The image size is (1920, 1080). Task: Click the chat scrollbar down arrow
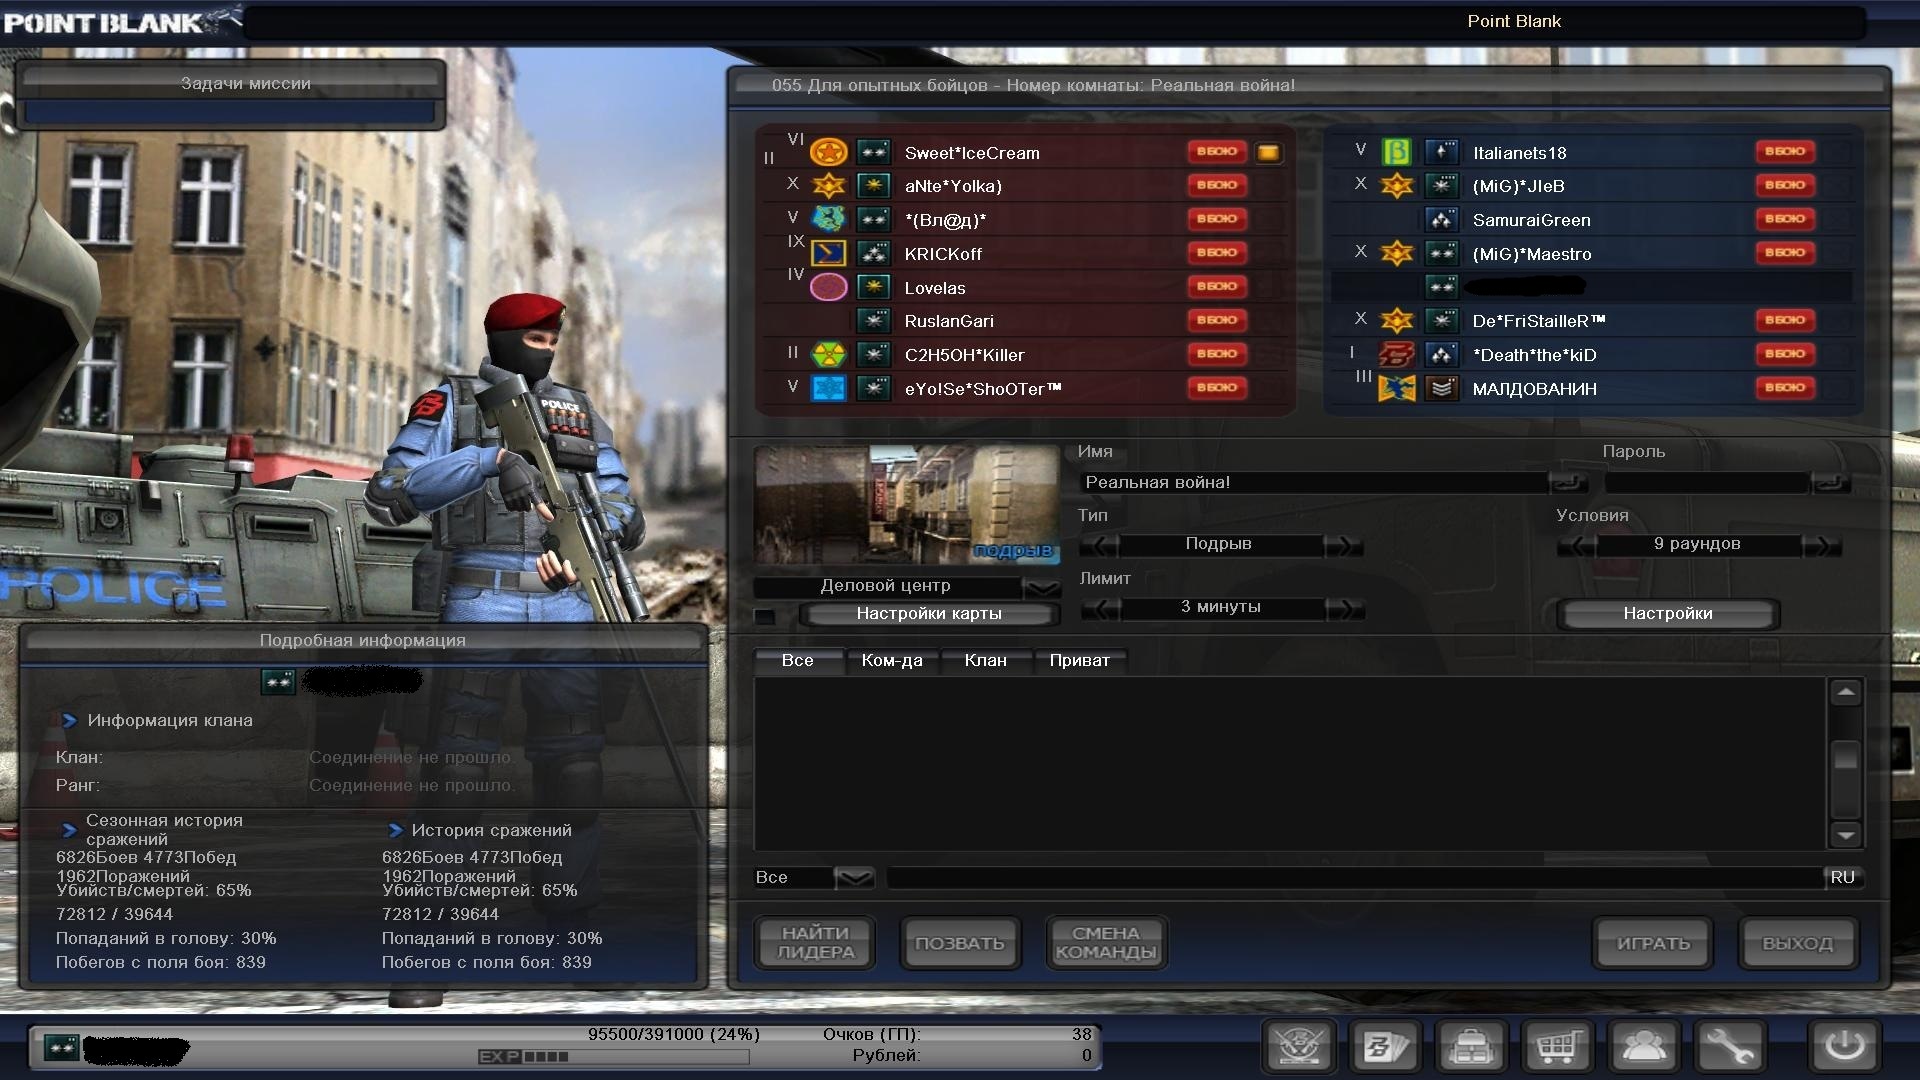[x=1845, y=835]
